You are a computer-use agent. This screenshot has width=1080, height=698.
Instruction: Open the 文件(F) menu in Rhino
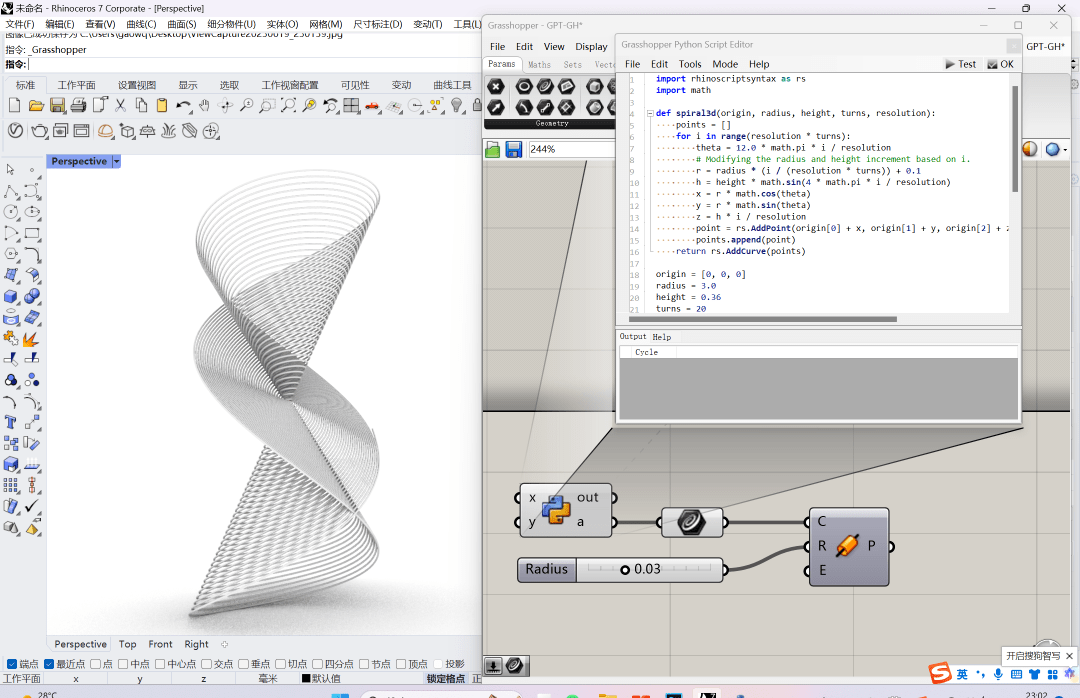(x=20, y=24)
